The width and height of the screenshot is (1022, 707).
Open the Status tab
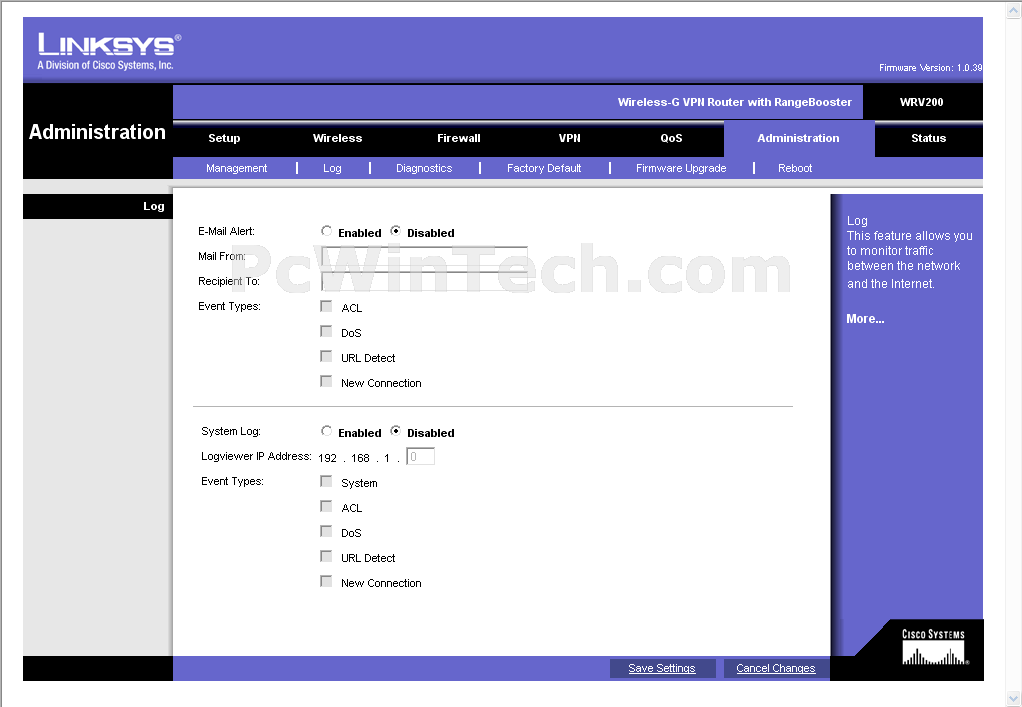click(928, 138)
